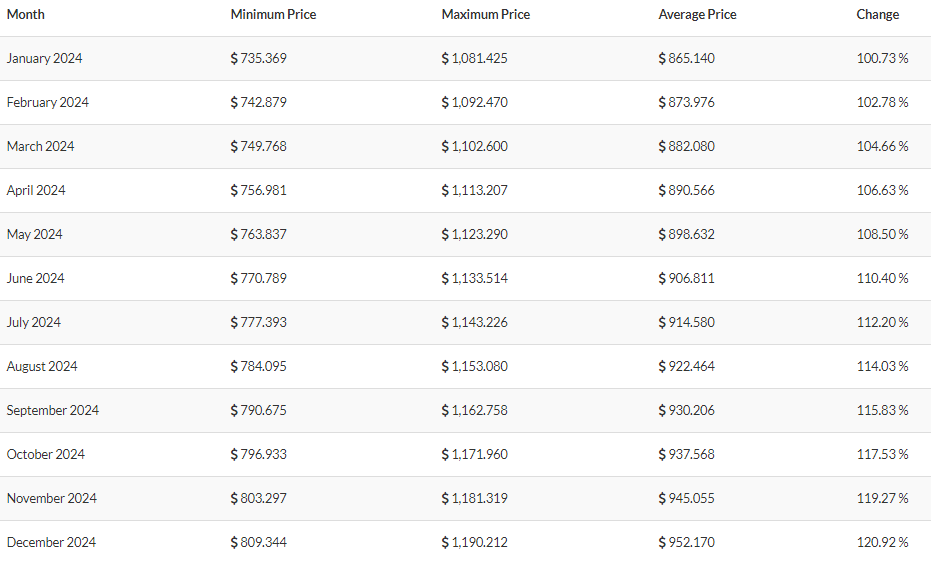Screen dimensions: 931x564
Task: Click January 2024 maximum price $1,081.425
Action: (x=474, y=58)
